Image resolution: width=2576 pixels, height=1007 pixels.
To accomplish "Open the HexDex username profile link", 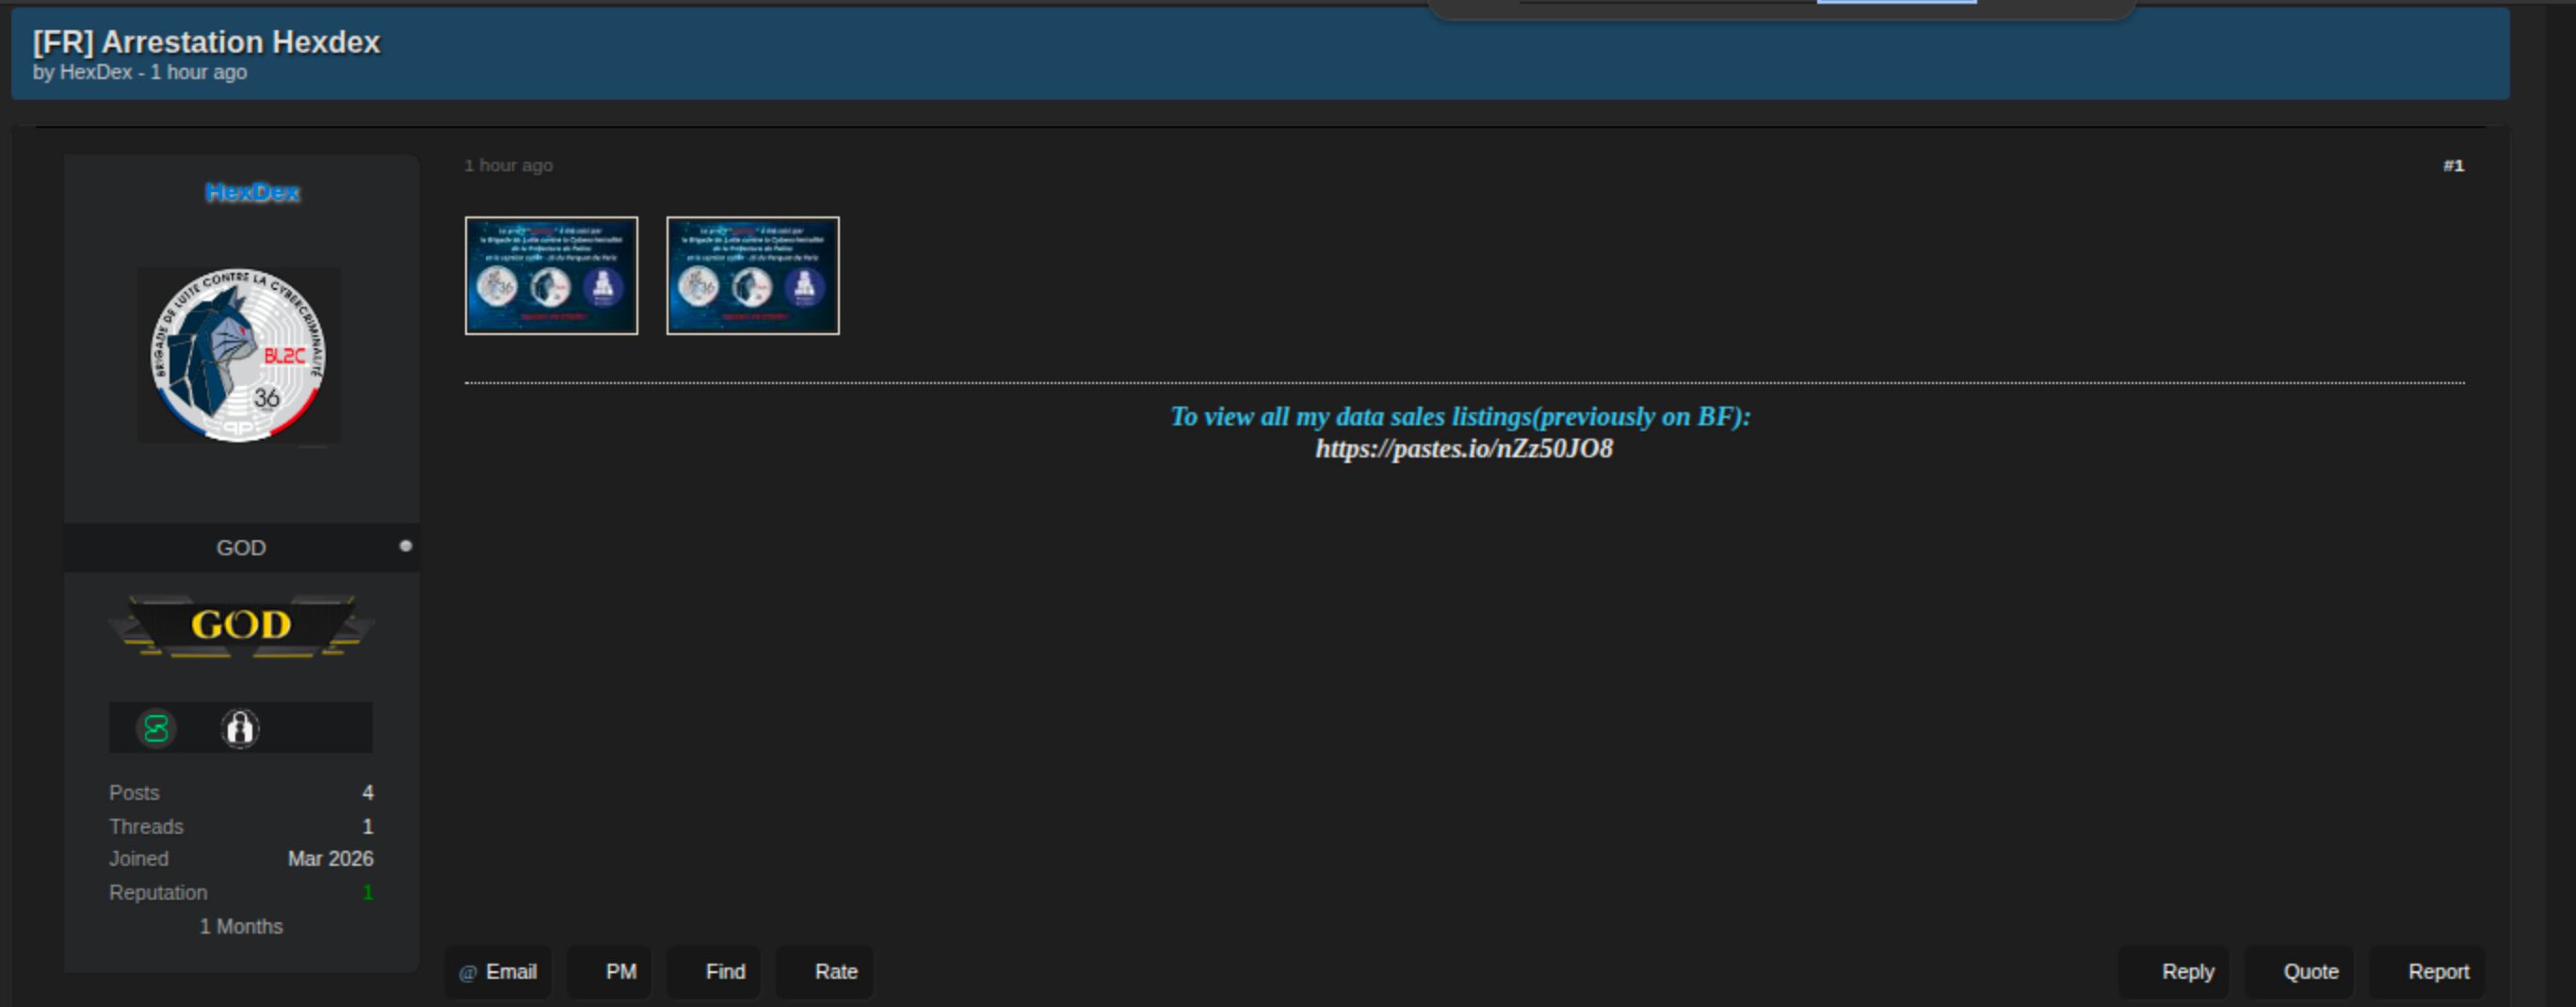I will tap(252, 192).
